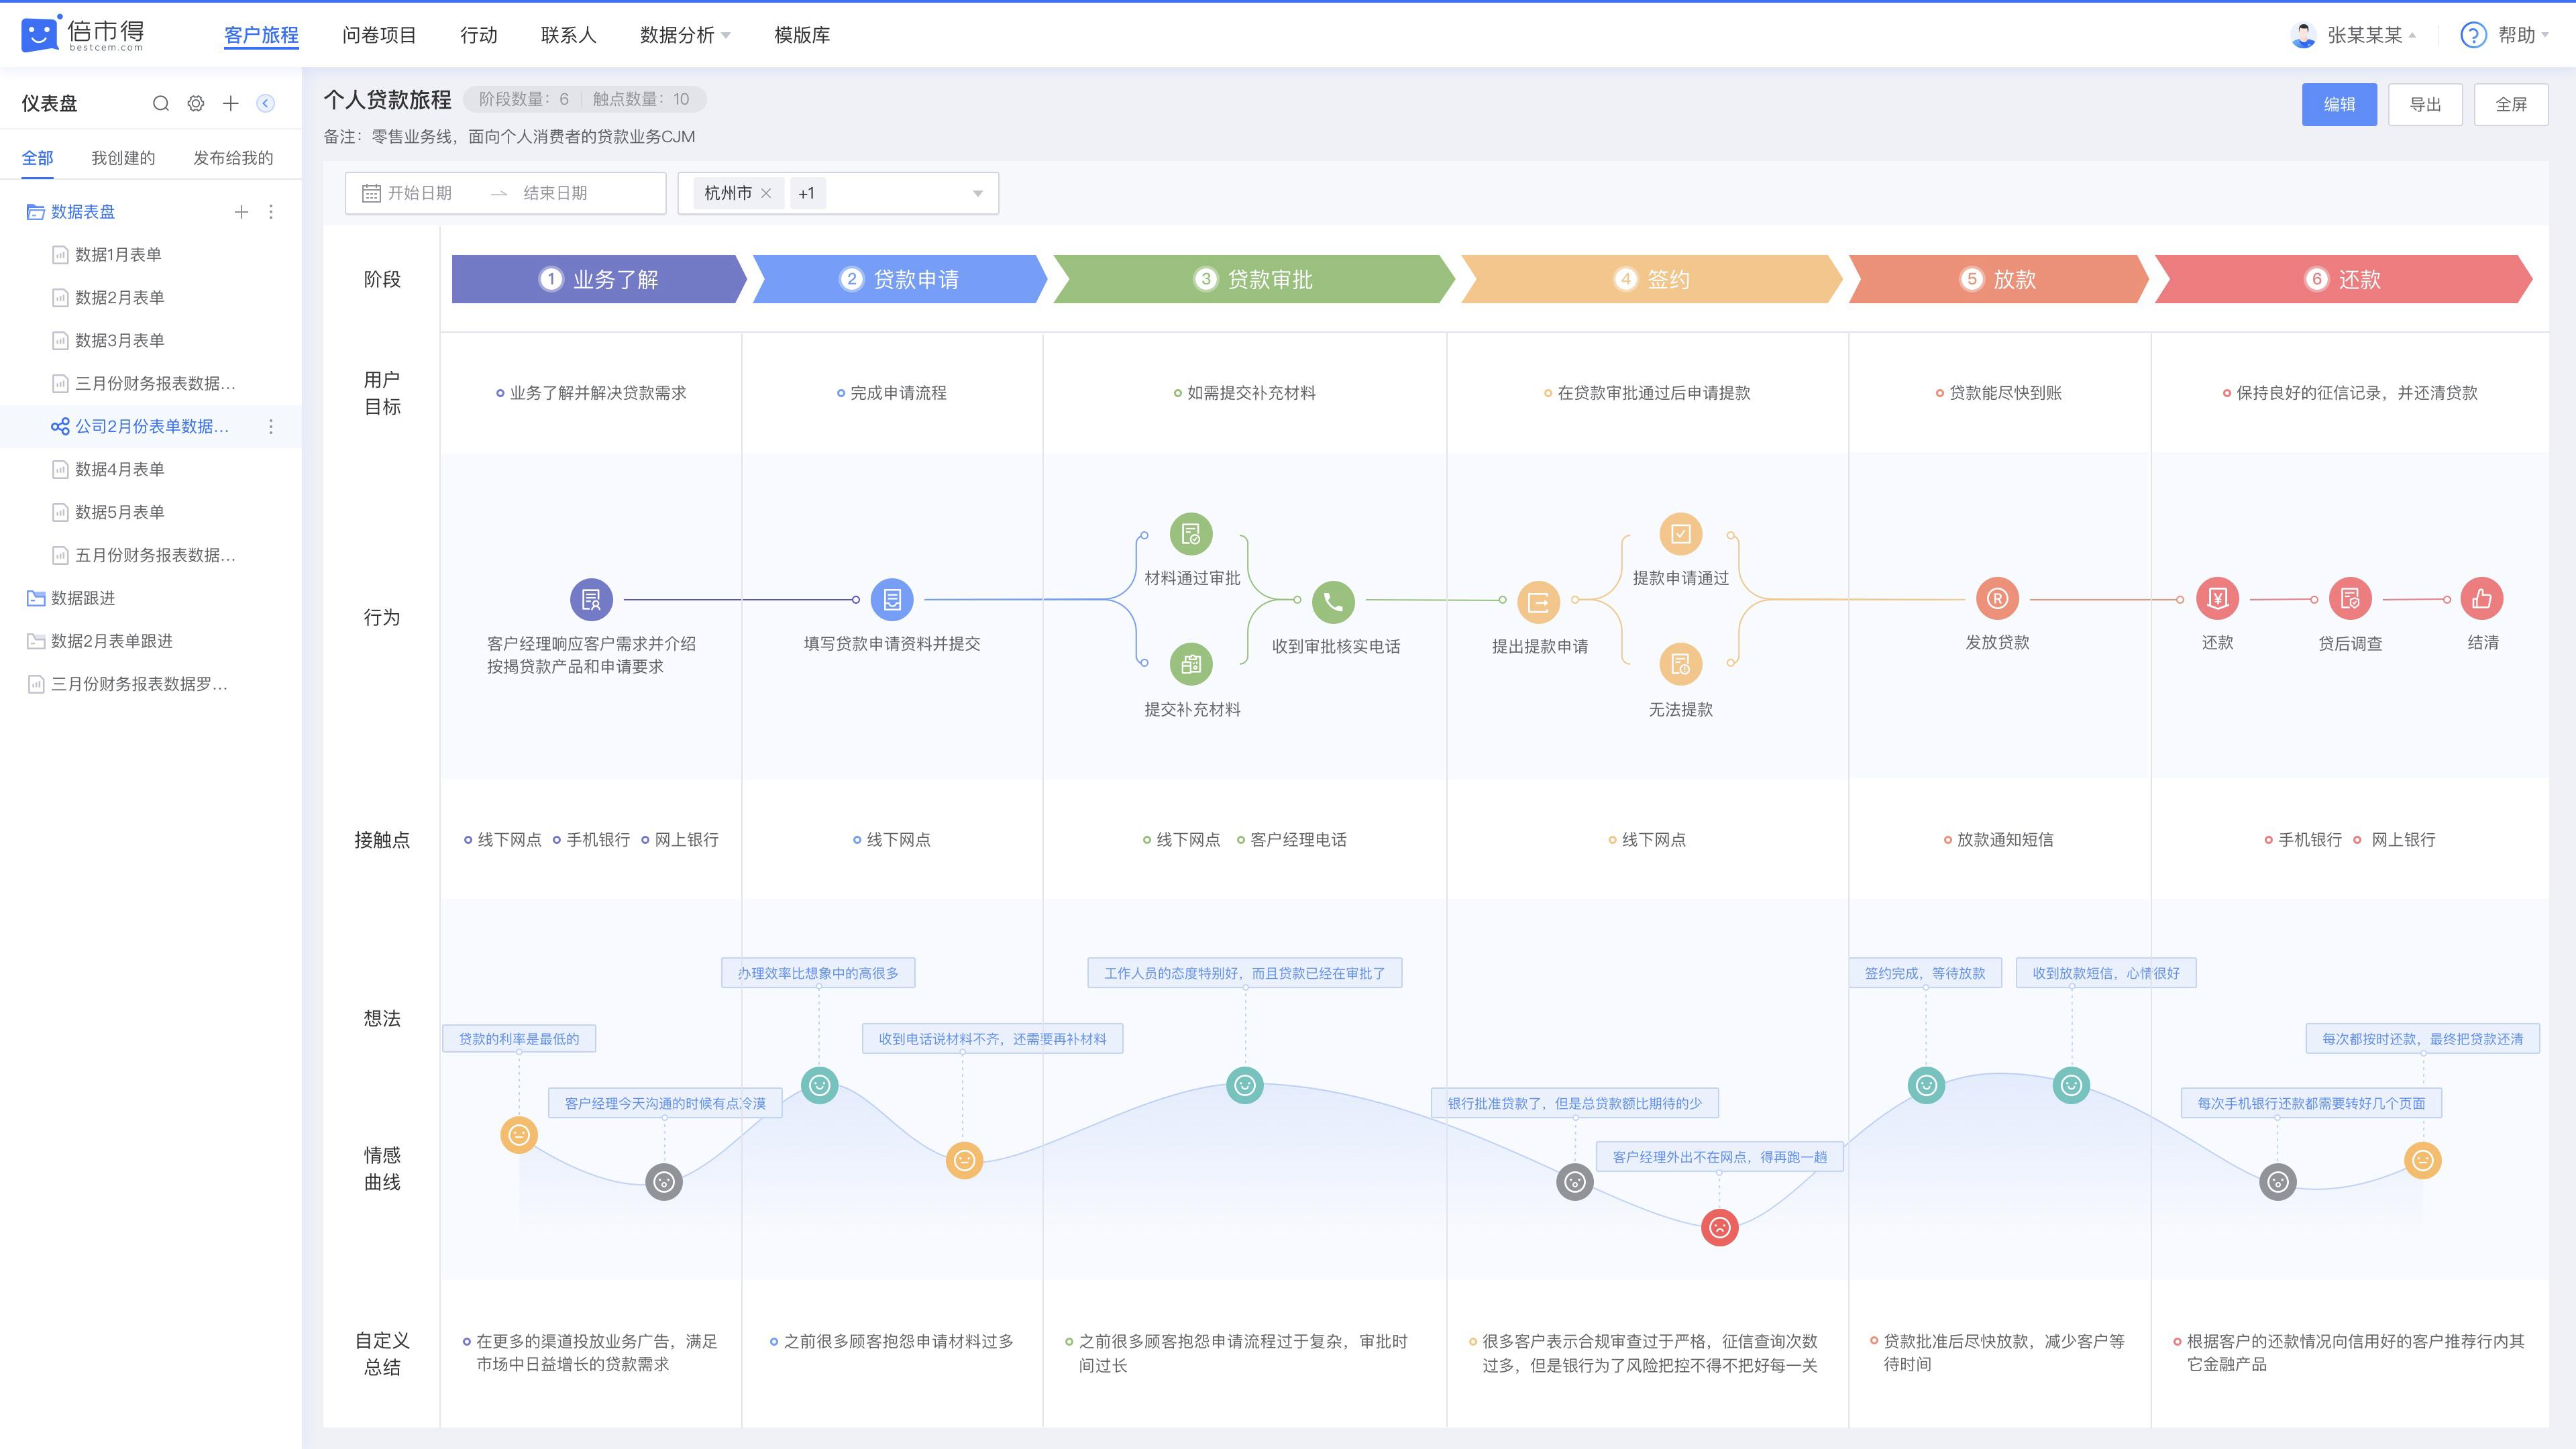This screenshot has height=1449, width=2576.
Task: Open the 问卷项目 navigation item
Action: (379, 35)
